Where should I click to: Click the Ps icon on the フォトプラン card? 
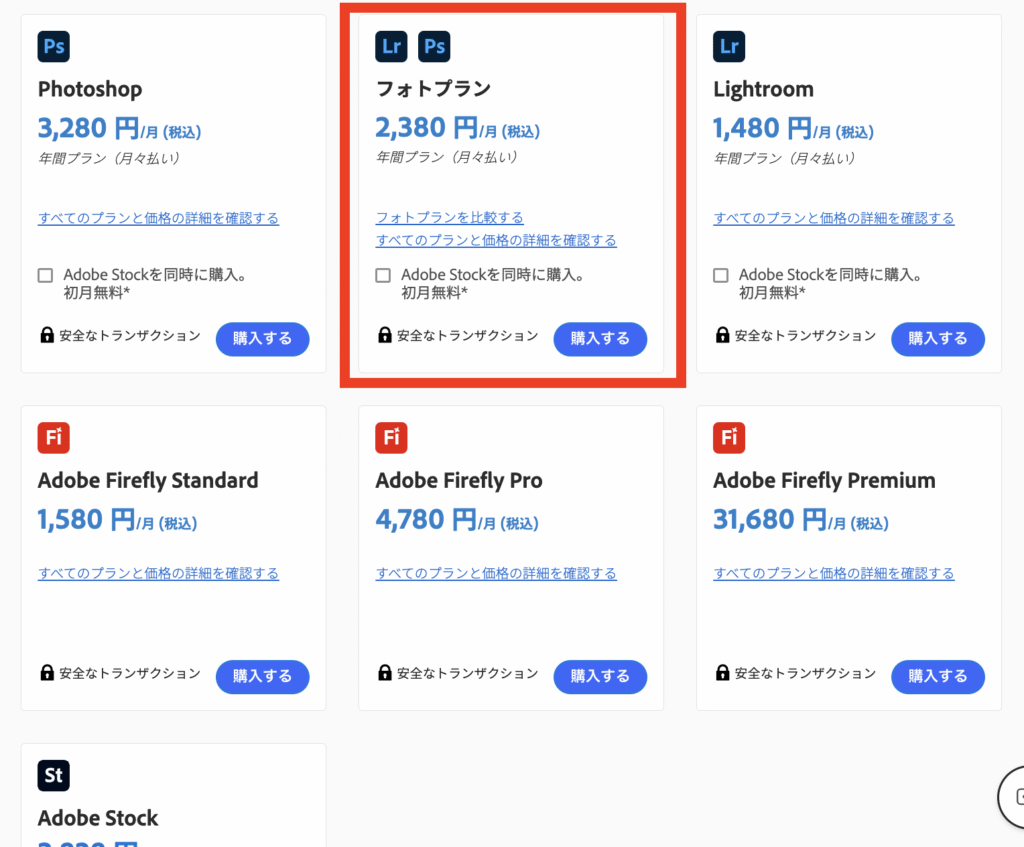click(433, 47)
